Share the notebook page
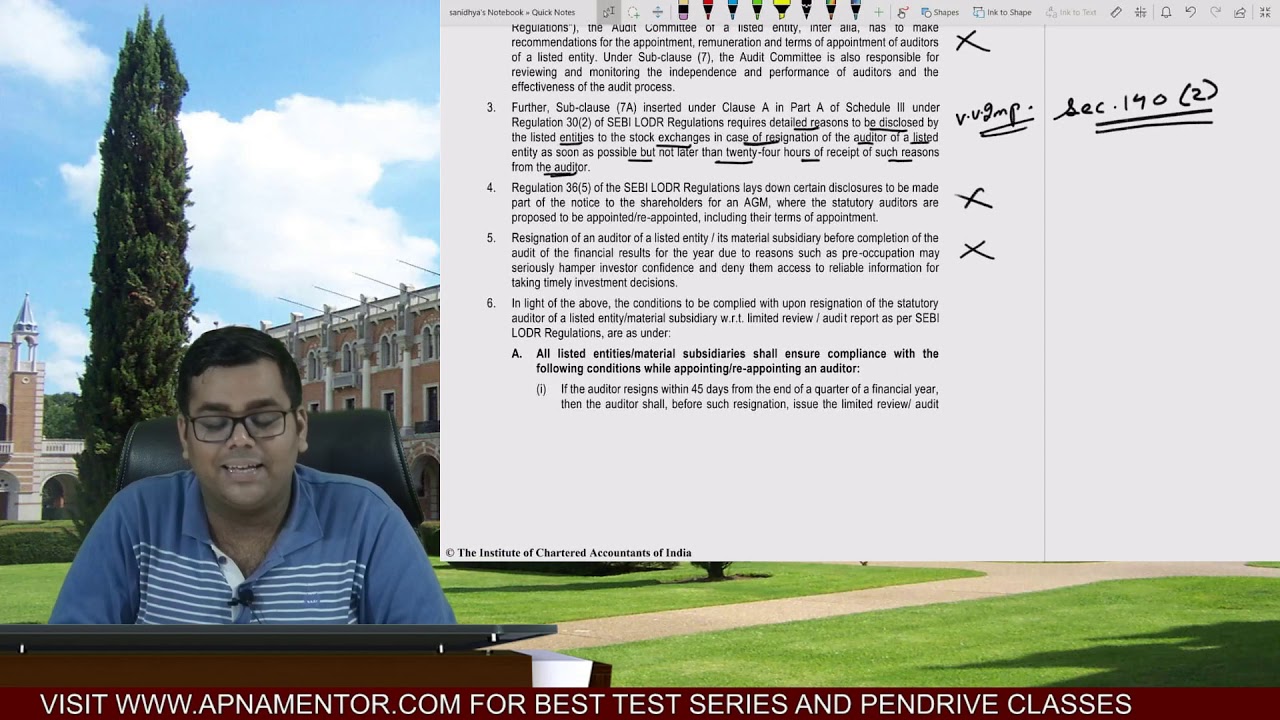 click(1239, 12)
